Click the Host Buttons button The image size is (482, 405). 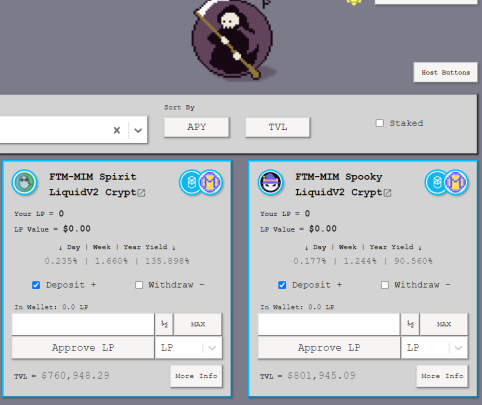click(446, 72)
